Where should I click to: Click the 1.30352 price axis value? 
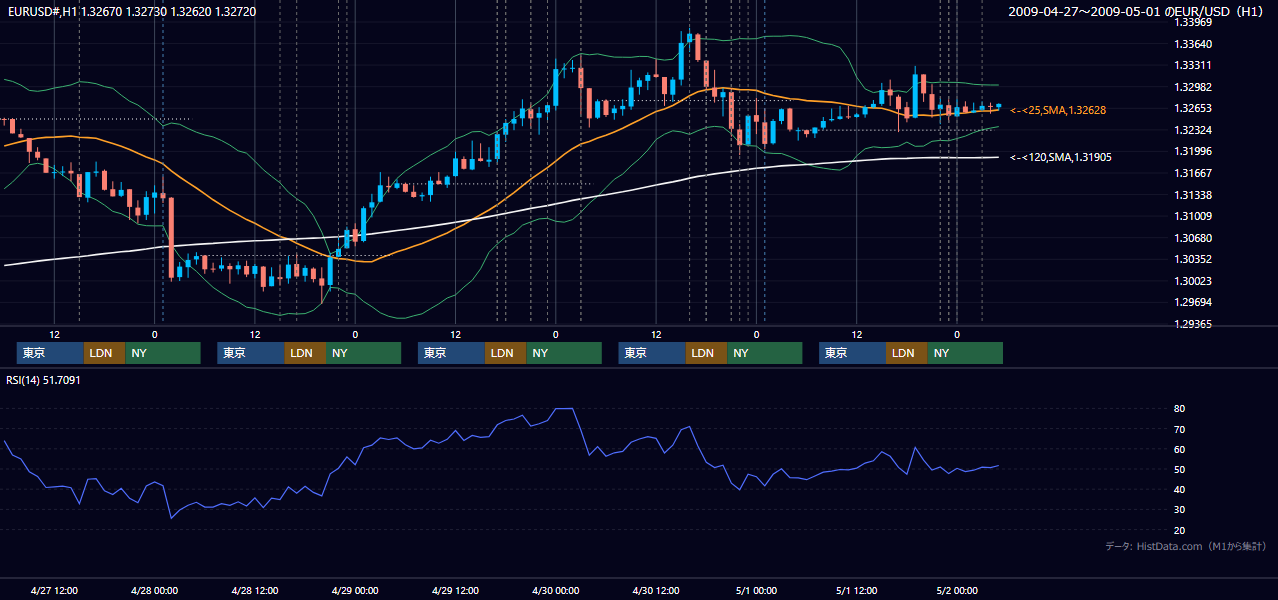coord(1192,260)
